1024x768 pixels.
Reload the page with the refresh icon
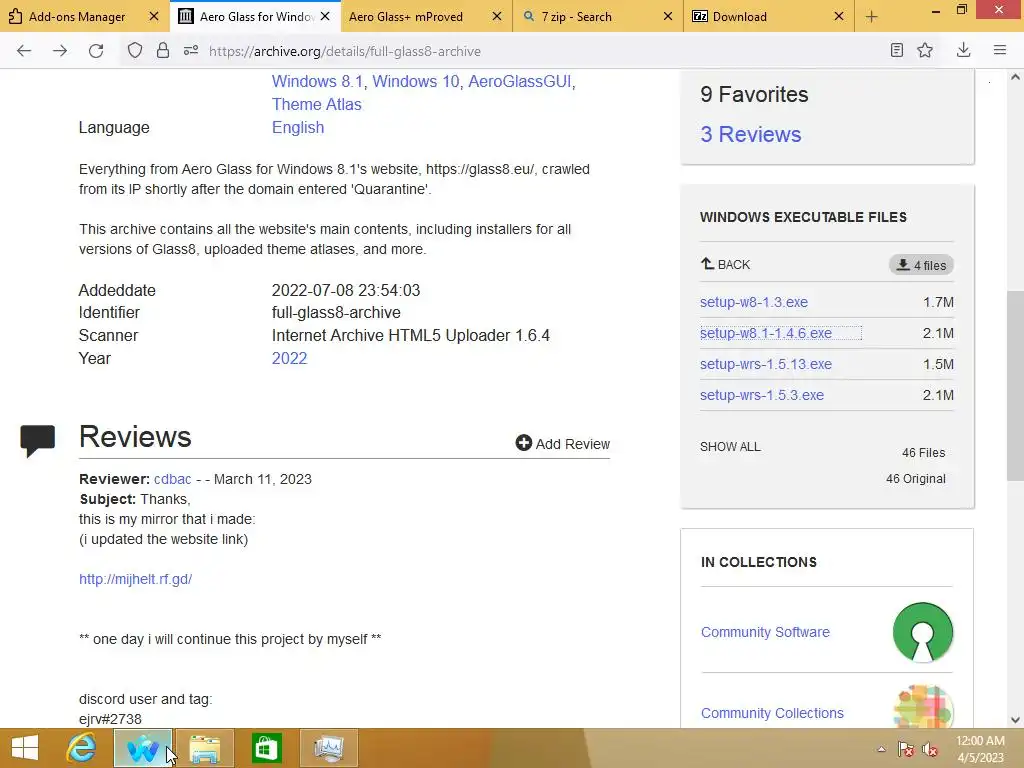point(96,51)
